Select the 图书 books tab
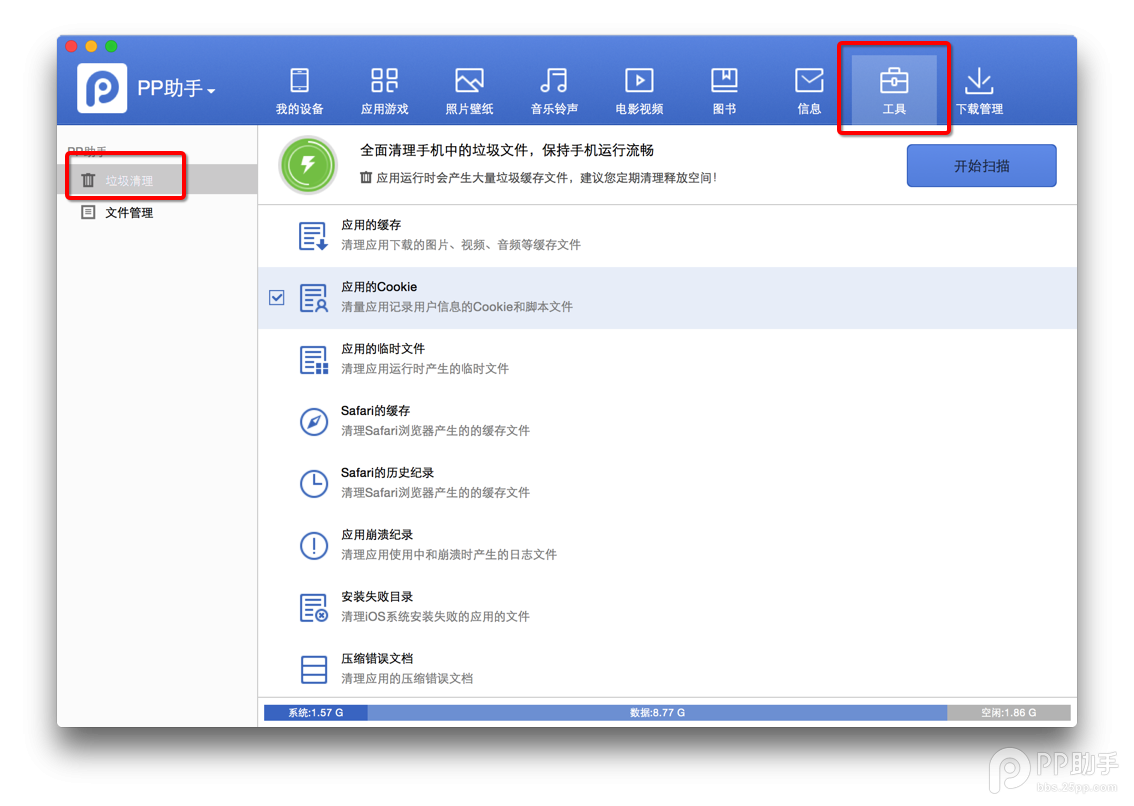The height and width of the screenshot is (806, 1134). pos(724,90)
